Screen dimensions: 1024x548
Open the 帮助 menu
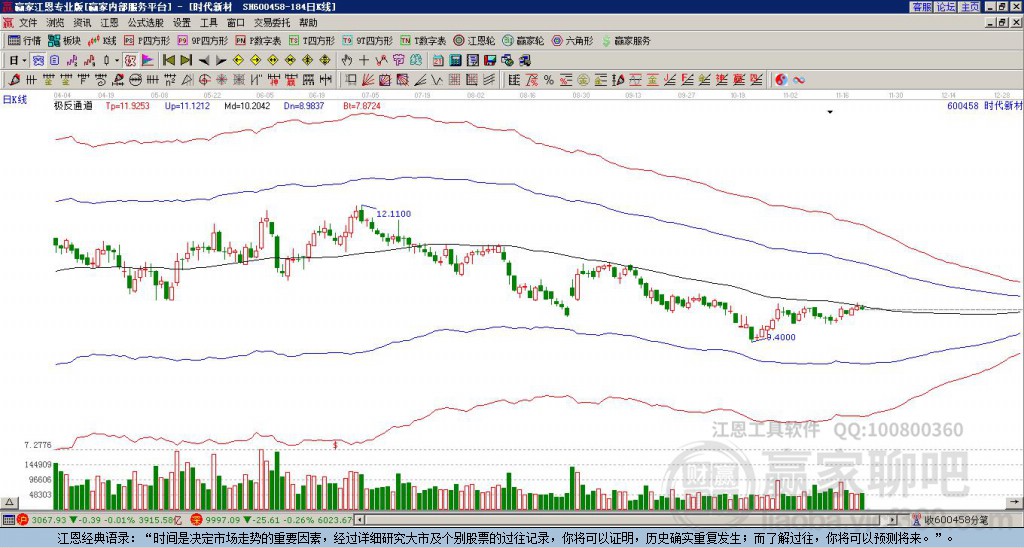[x=308, y=23]
